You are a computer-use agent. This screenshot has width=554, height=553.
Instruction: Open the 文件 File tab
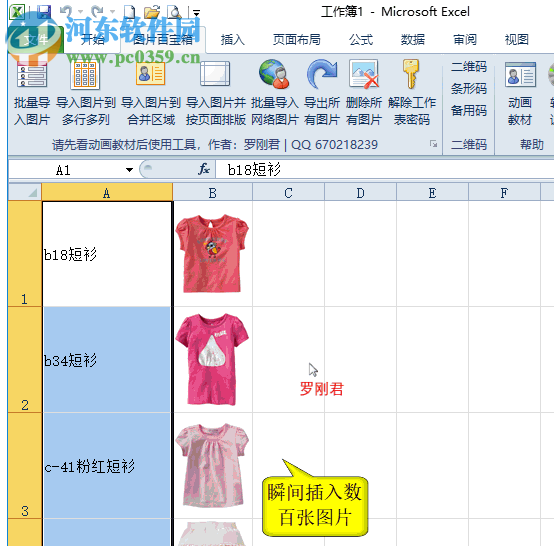tap(35, 40)
